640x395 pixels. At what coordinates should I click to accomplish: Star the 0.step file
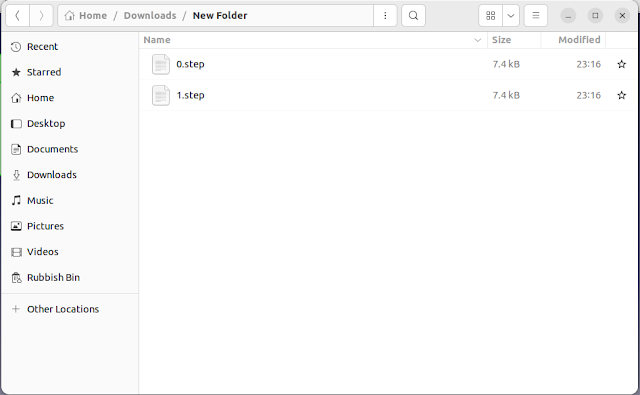(x=621, y=64)
